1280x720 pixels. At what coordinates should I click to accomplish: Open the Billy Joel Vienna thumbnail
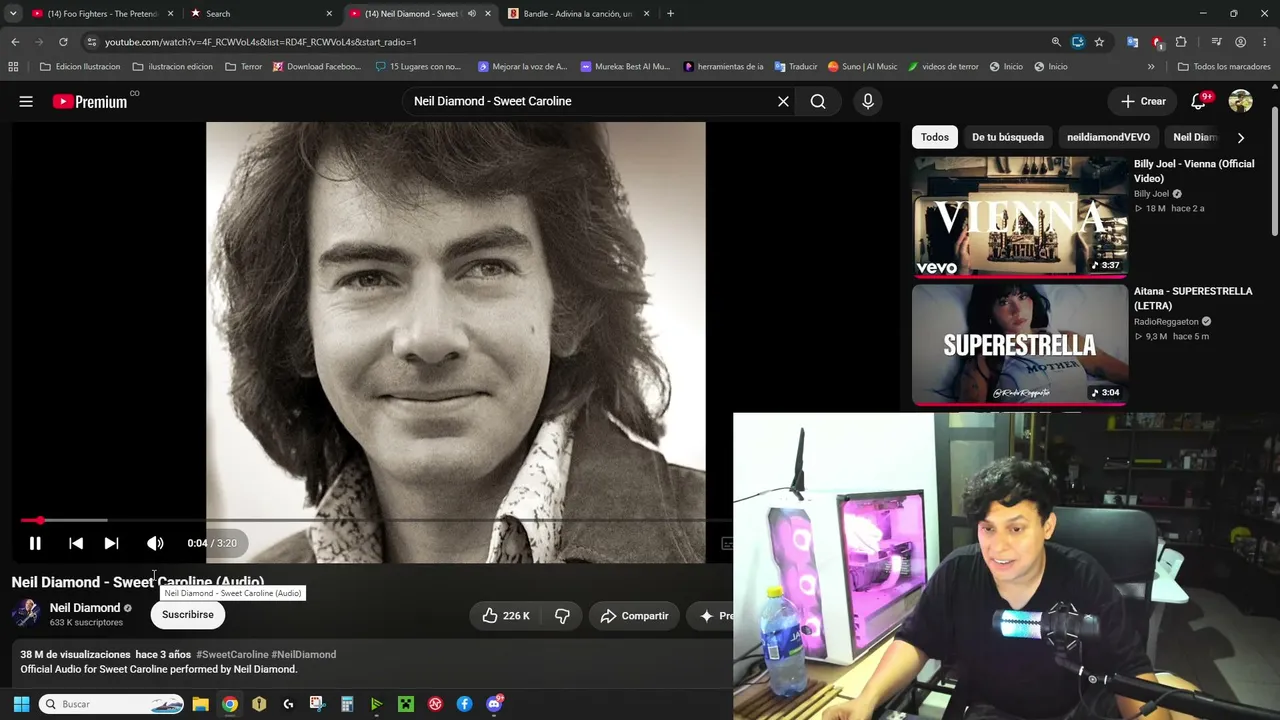(1019, 216)
